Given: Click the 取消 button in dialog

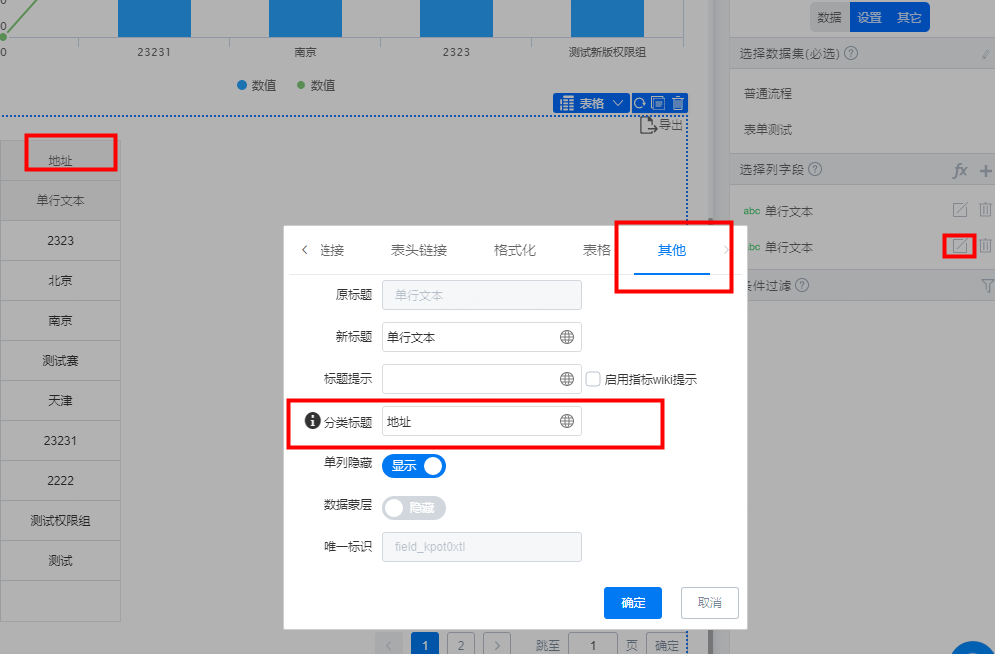Looking at the screenshot, I should tap(709, 603).
